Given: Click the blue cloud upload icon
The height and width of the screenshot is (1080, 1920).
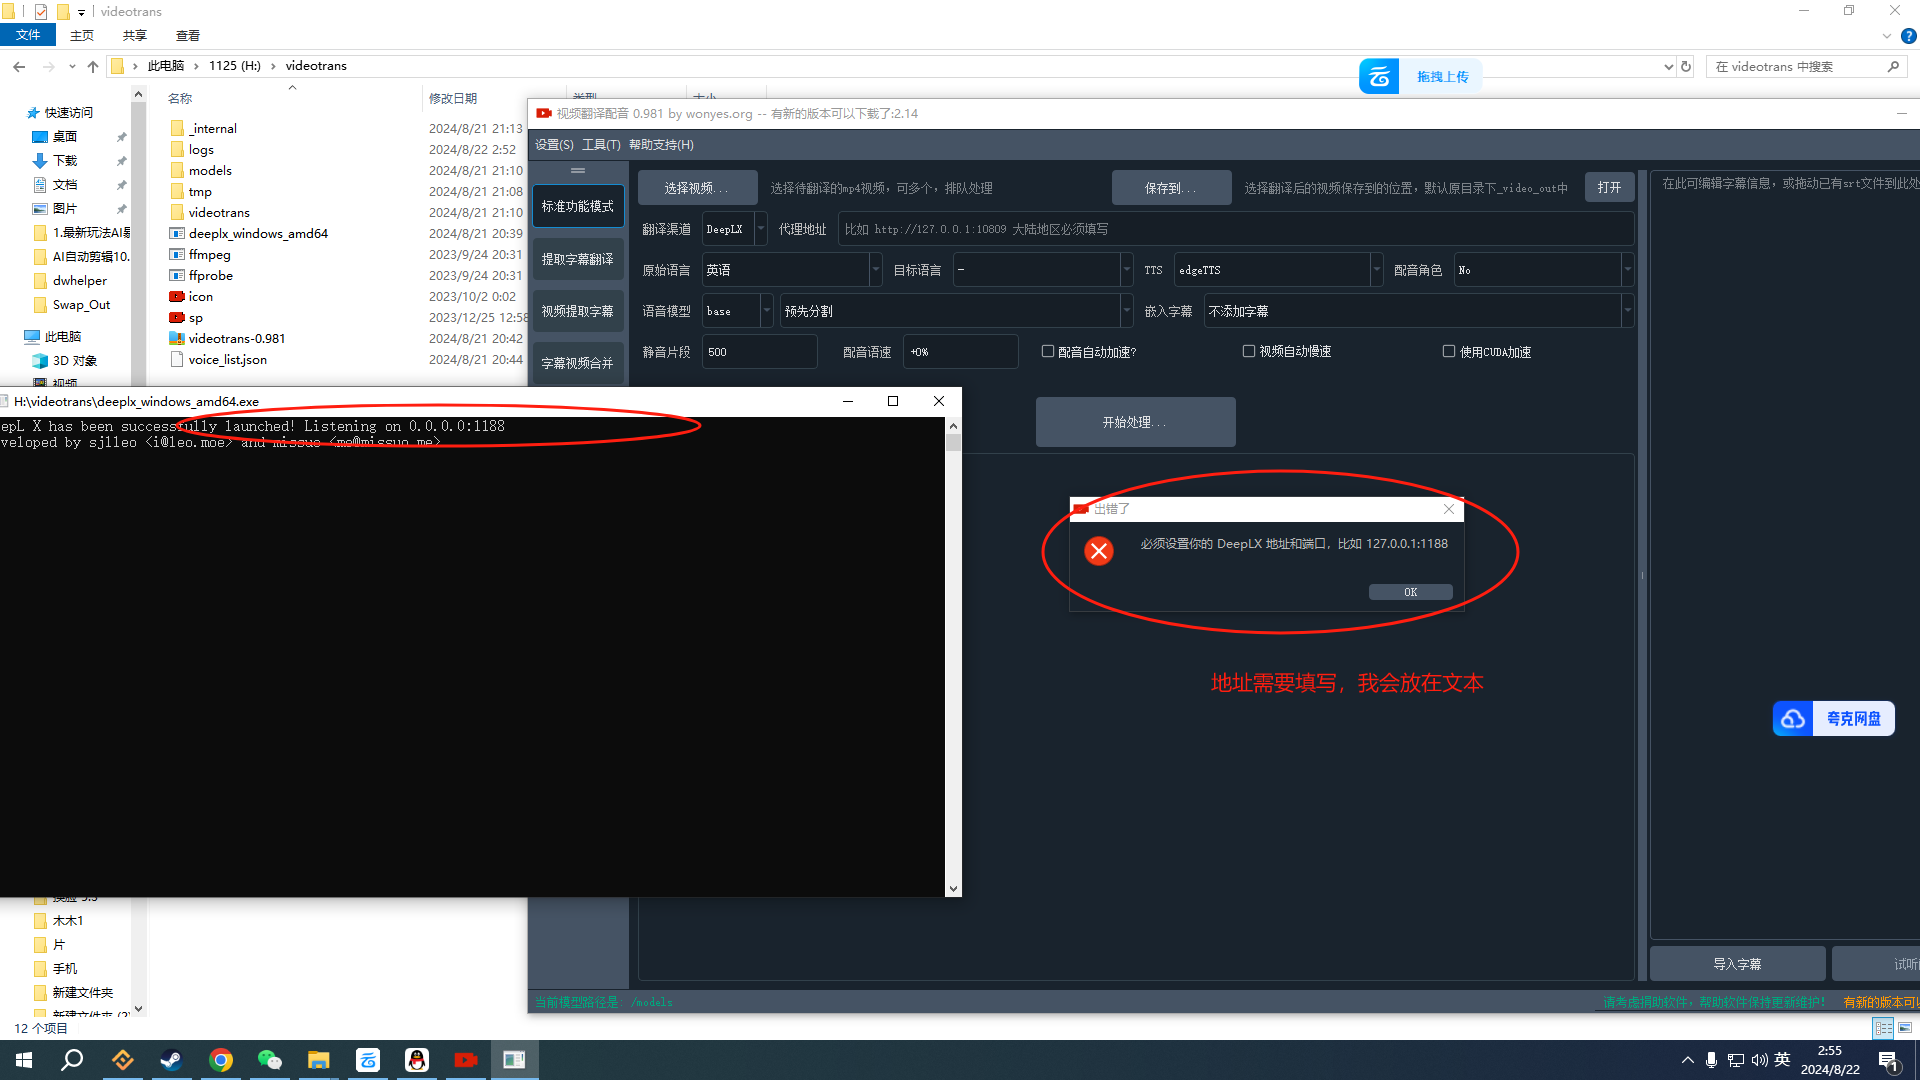Looking at the screenshot, I should click(x=1379, y=76).
